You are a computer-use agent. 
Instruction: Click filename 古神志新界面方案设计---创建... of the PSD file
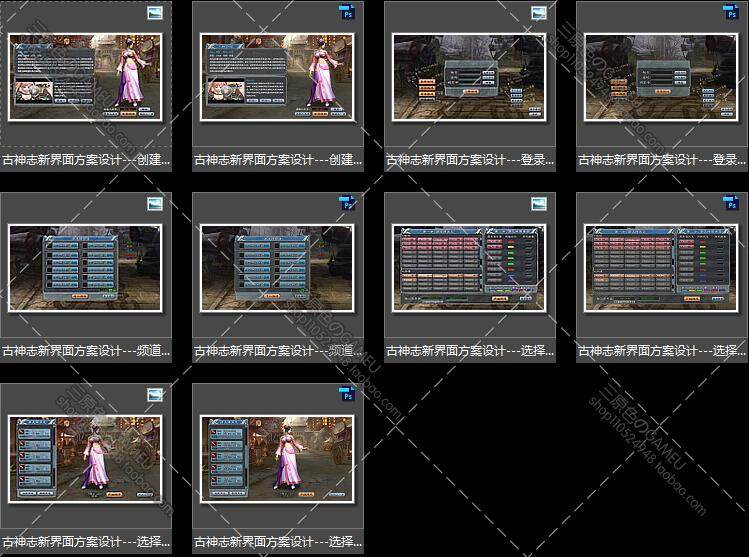pos(278,160)
